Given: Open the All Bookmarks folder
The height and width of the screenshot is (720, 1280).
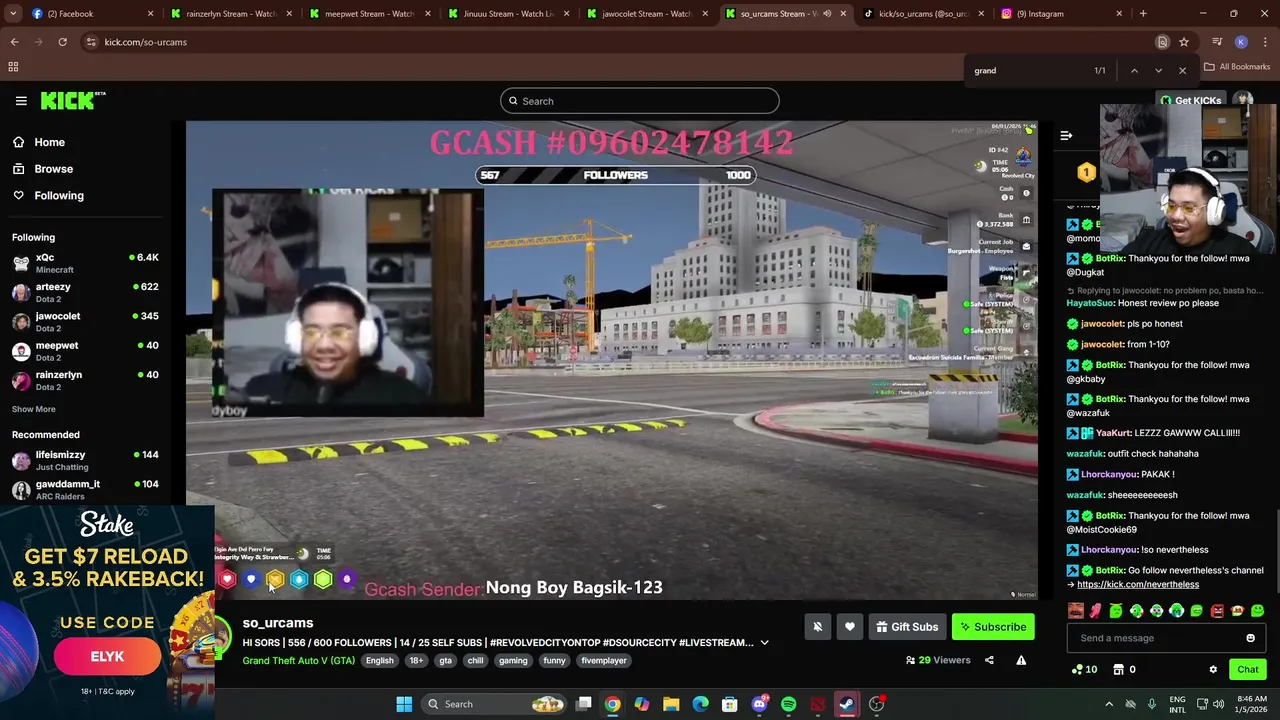Looking at the screenshot, I should coord(1238,67).
